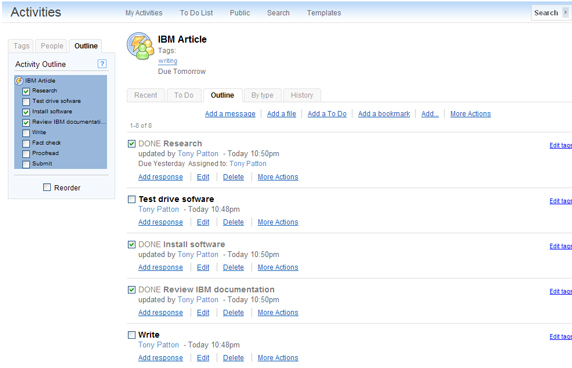This screenshot has width=572, height=368.
Task: Click Add a bookmark link
Action: (384, 114)
